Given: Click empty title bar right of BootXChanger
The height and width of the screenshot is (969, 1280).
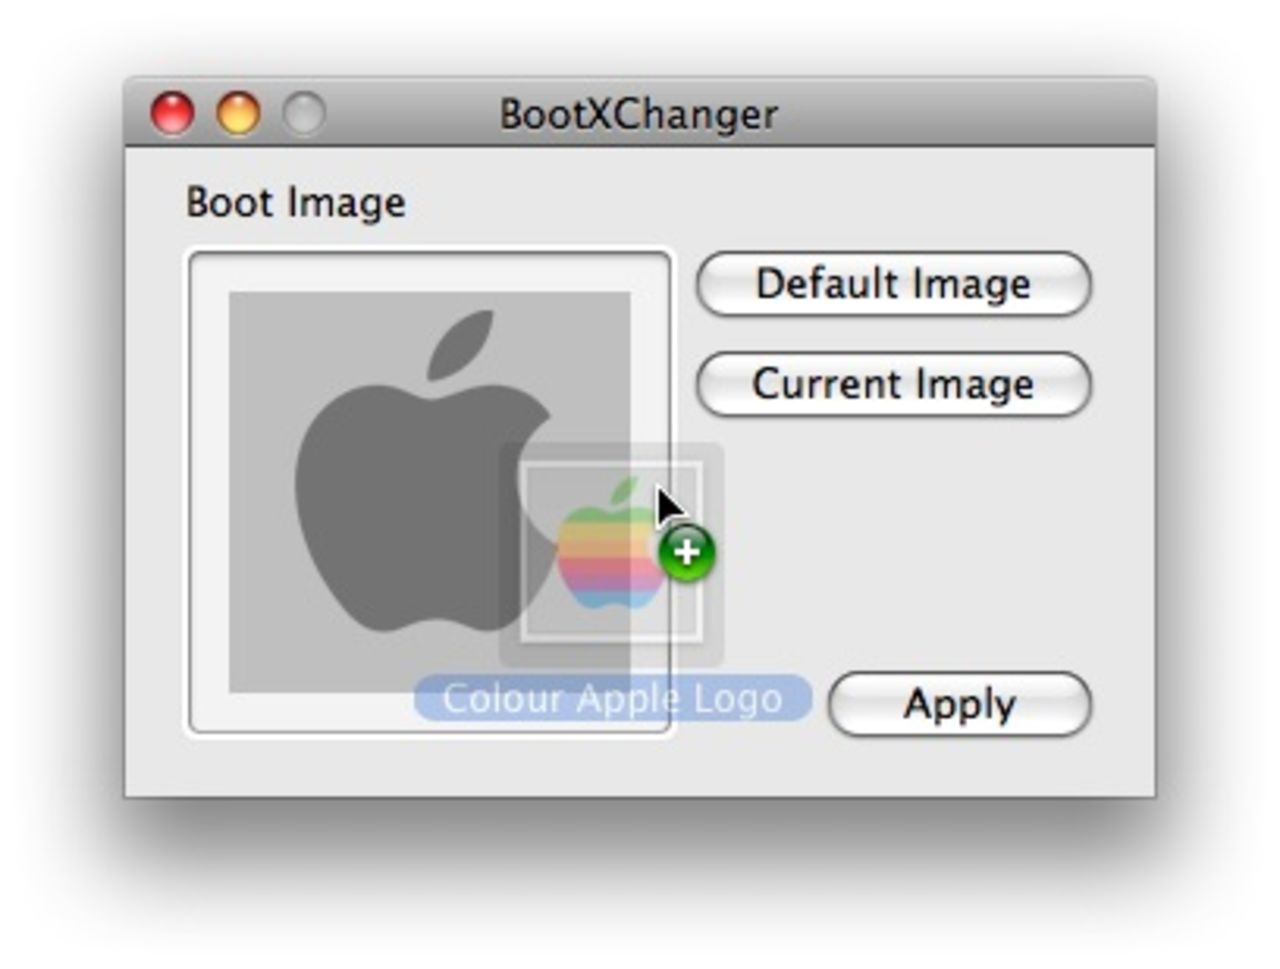Looking at the screenshot, I should tap(960, 114).
